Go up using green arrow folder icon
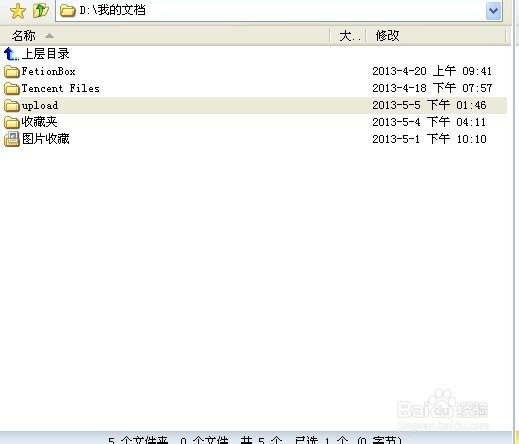Screen dimensions: 519x444 click(x=41, y=10)
